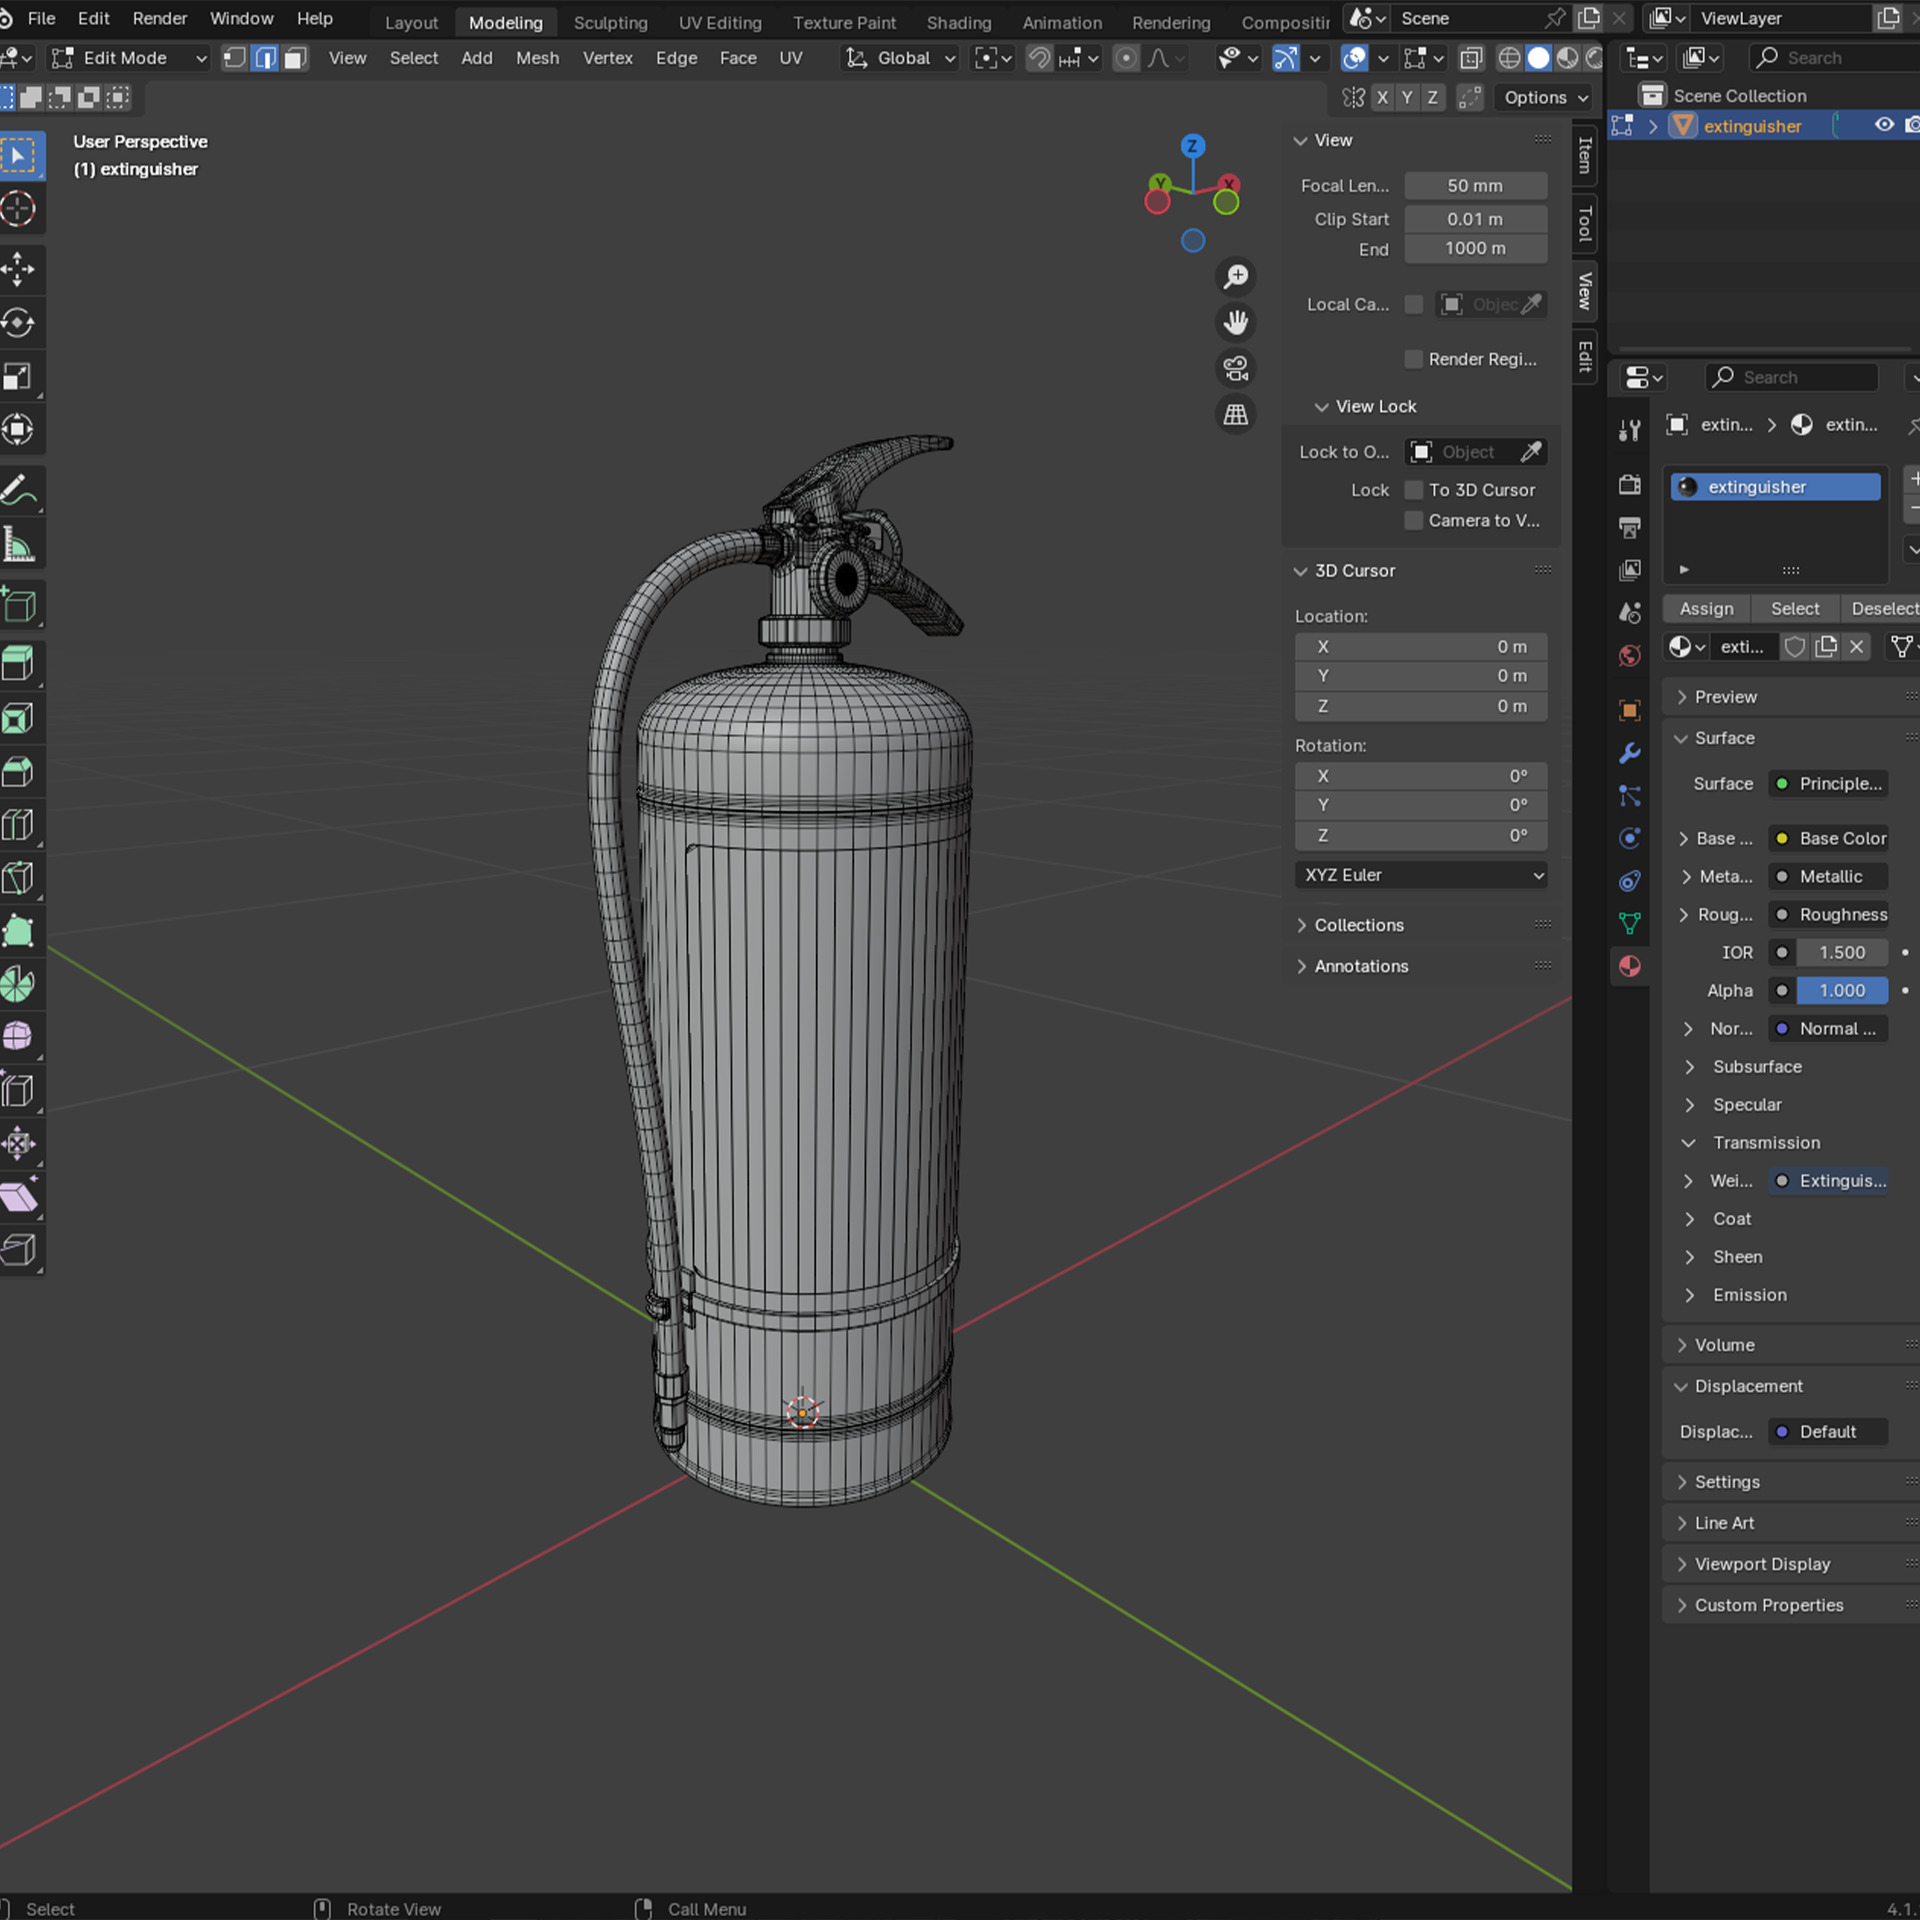Open the Material properties tab icon

(1630, 966)
